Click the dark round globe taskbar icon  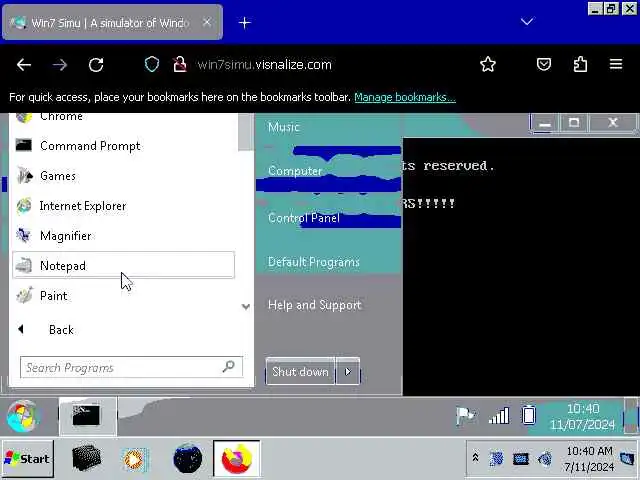pyautogui.click(x=187, y=459)
